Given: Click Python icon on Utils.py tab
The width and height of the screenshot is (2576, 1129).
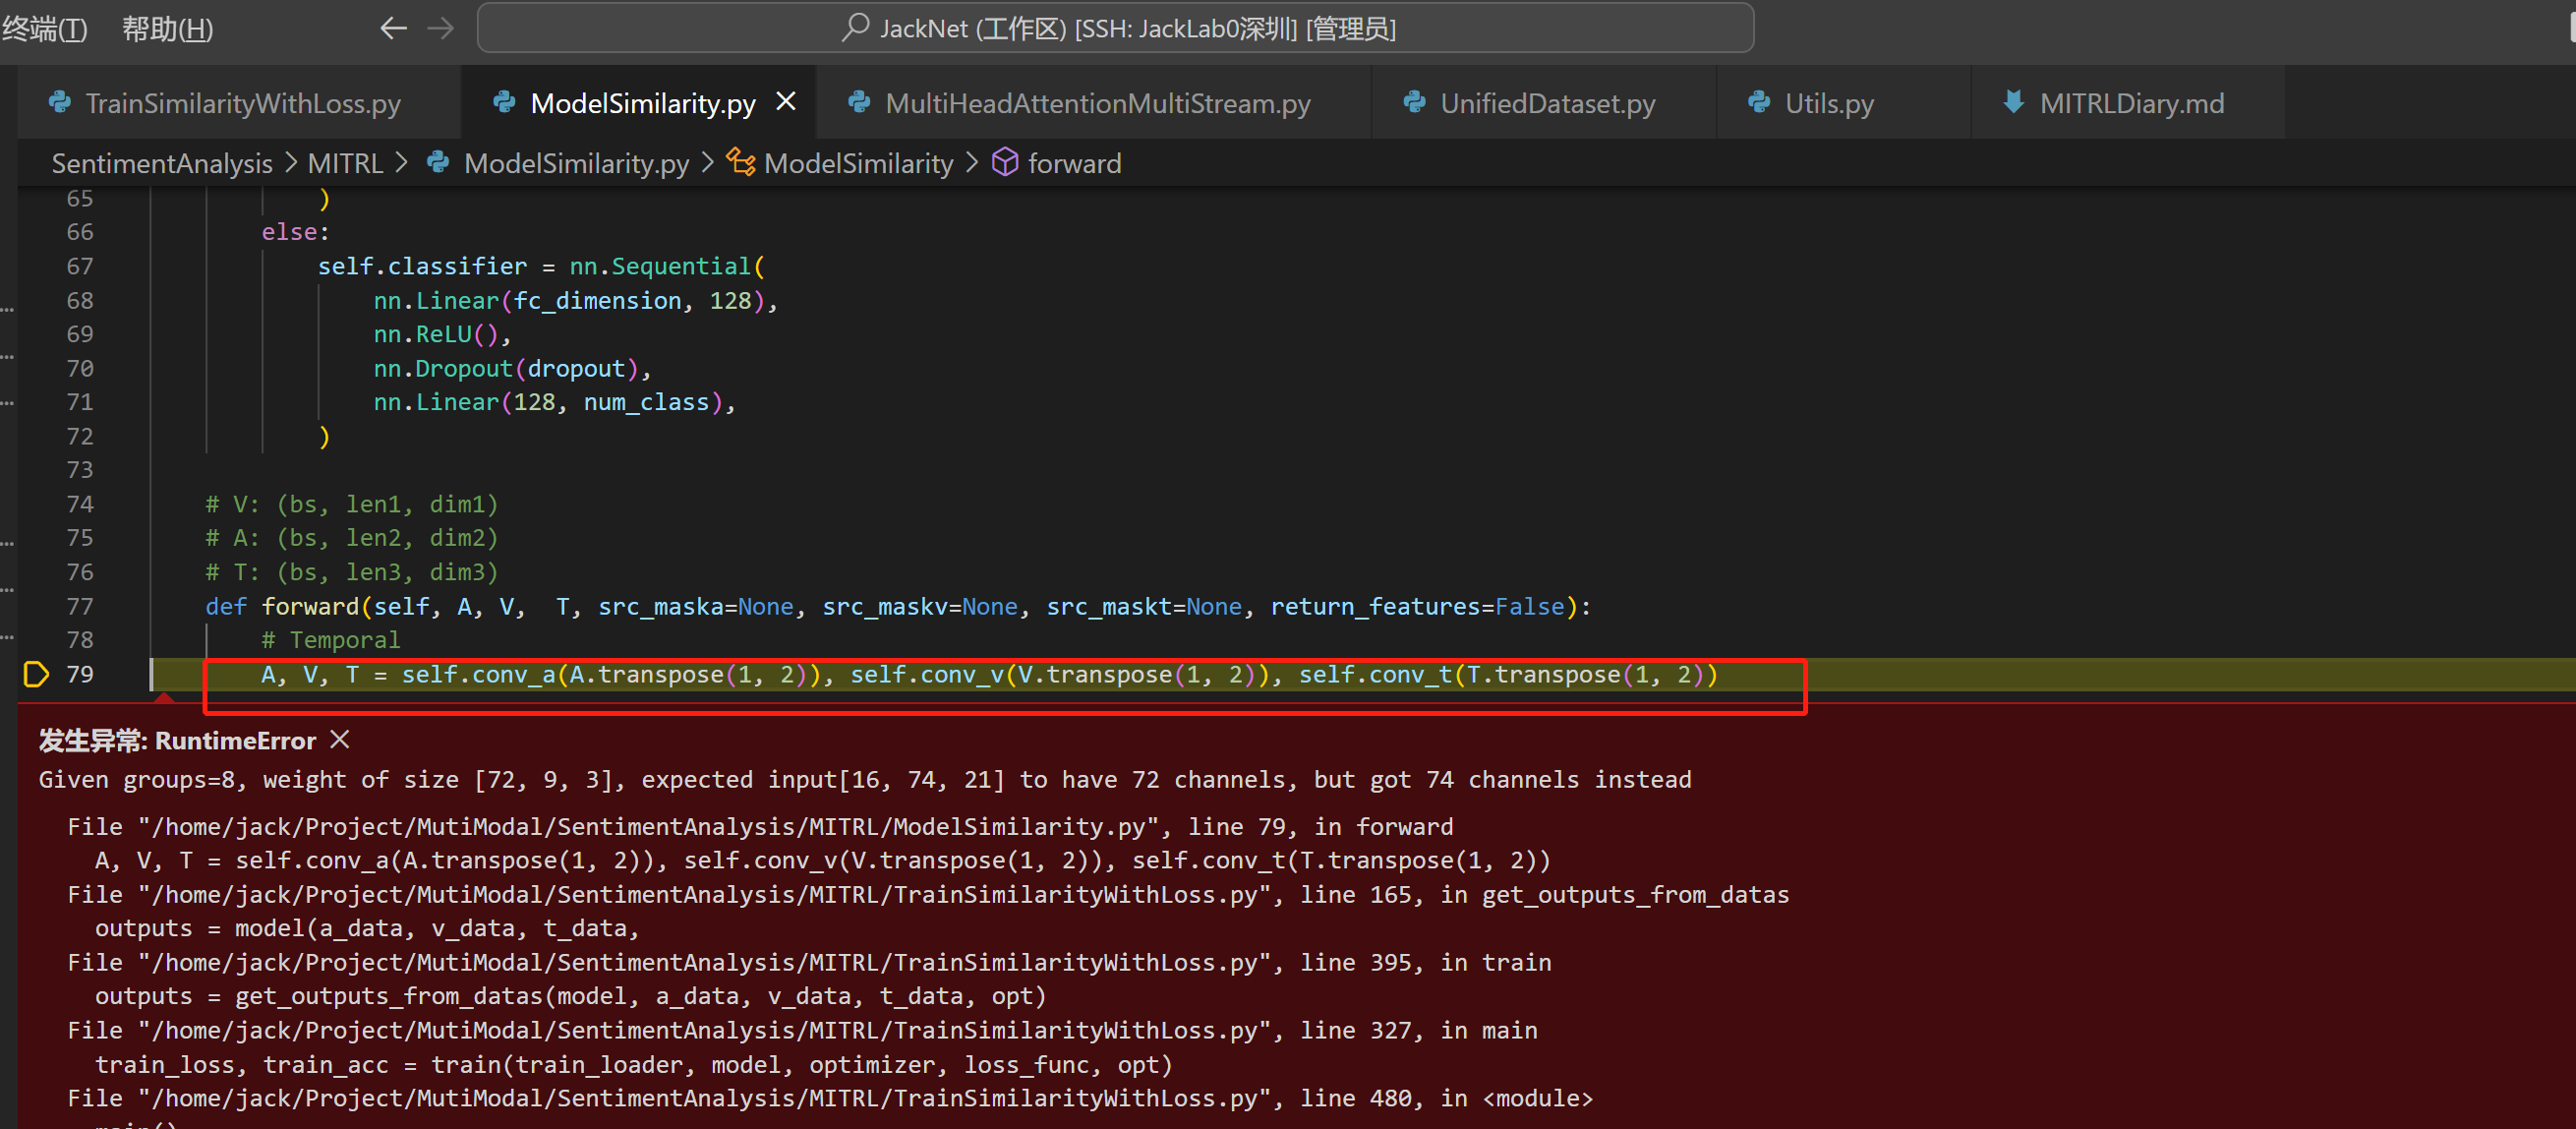Looking at the screenshot, I should tap(1759, 102).
